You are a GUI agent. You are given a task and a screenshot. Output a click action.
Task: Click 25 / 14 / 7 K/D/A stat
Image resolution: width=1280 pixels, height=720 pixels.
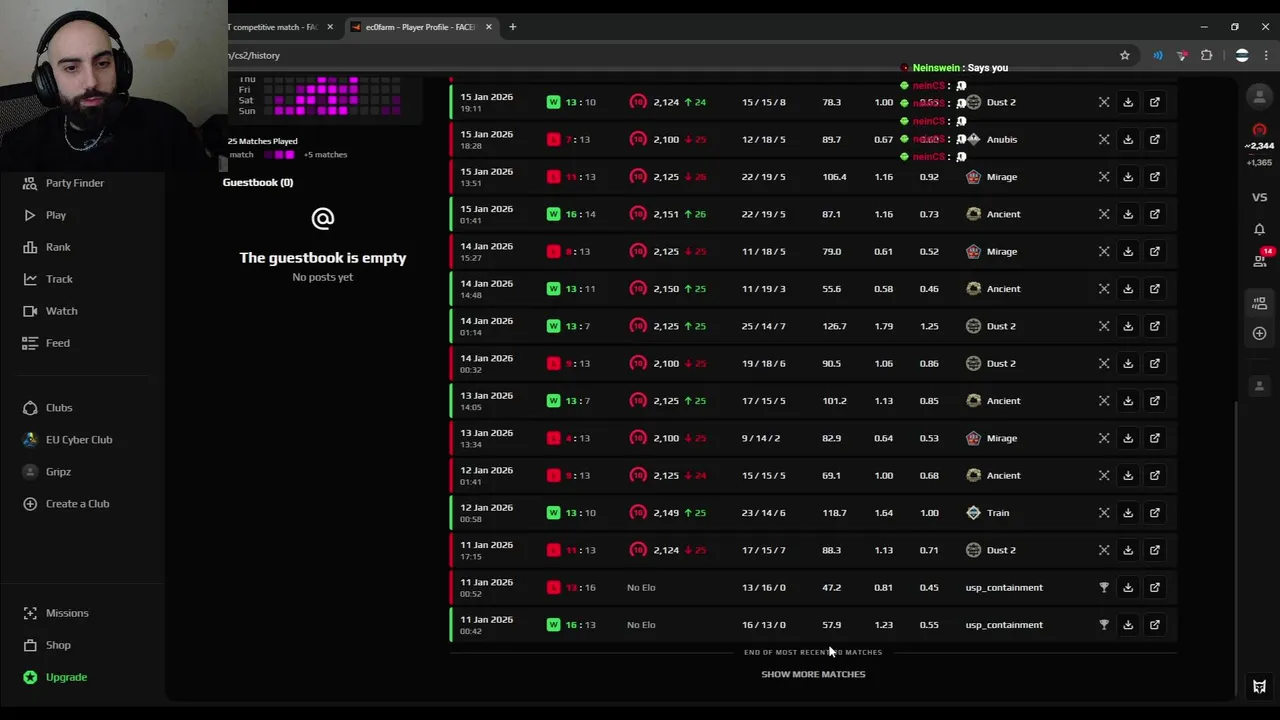(x=764, y=326)
